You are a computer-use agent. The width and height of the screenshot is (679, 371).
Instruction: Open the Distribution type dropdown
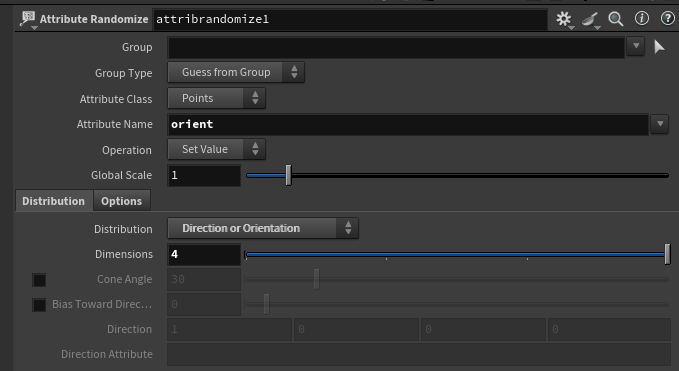(263, 228)
